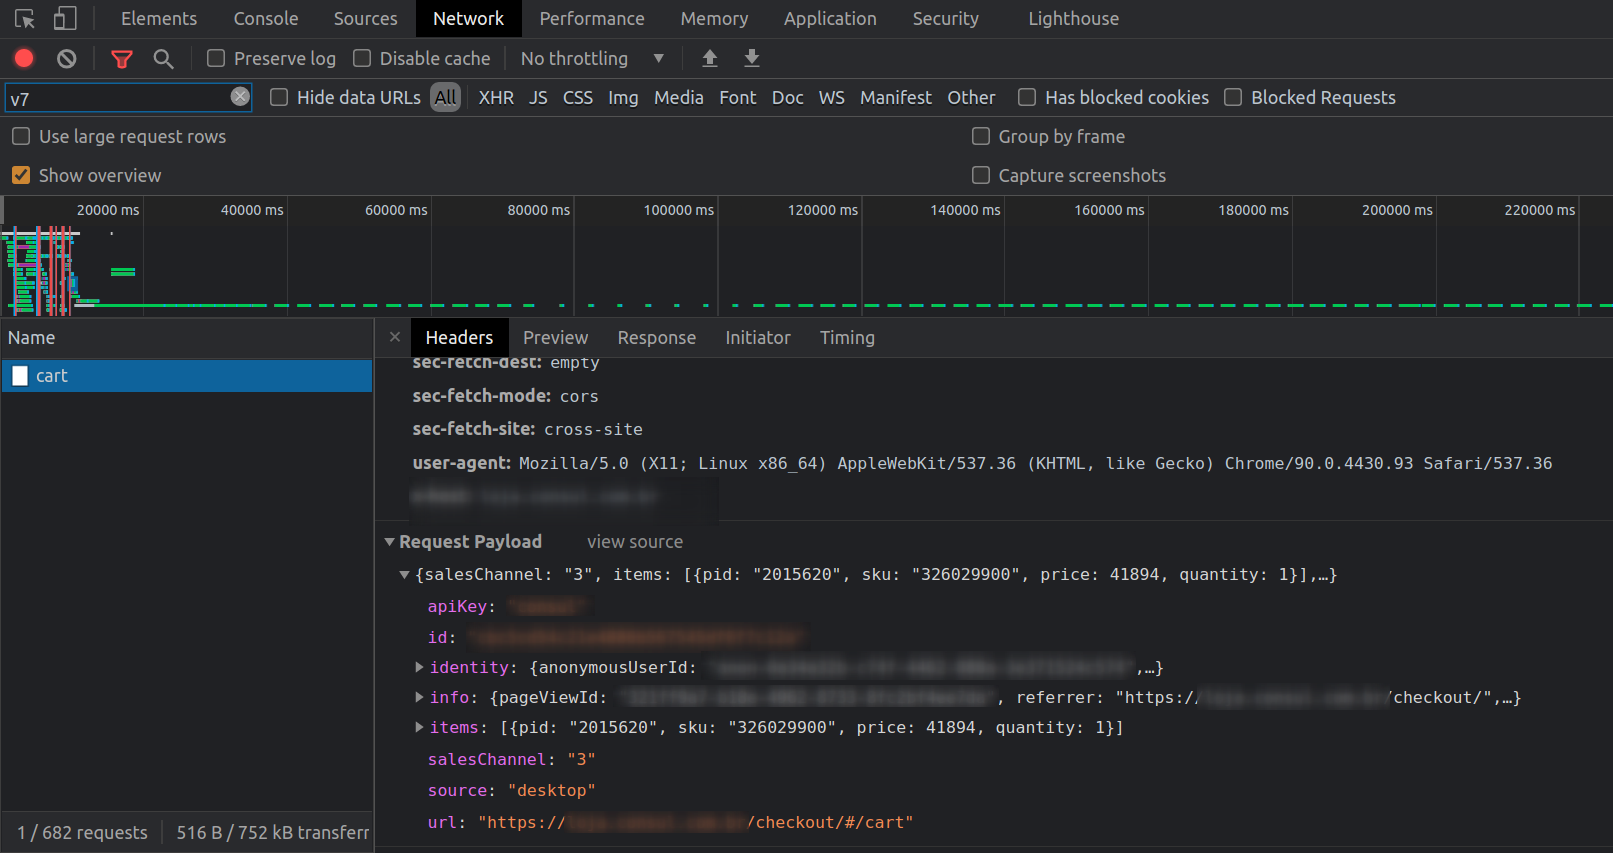Check Hide data URLs option
Viewport: 1613px width, 853px height.
click(279, 97)
